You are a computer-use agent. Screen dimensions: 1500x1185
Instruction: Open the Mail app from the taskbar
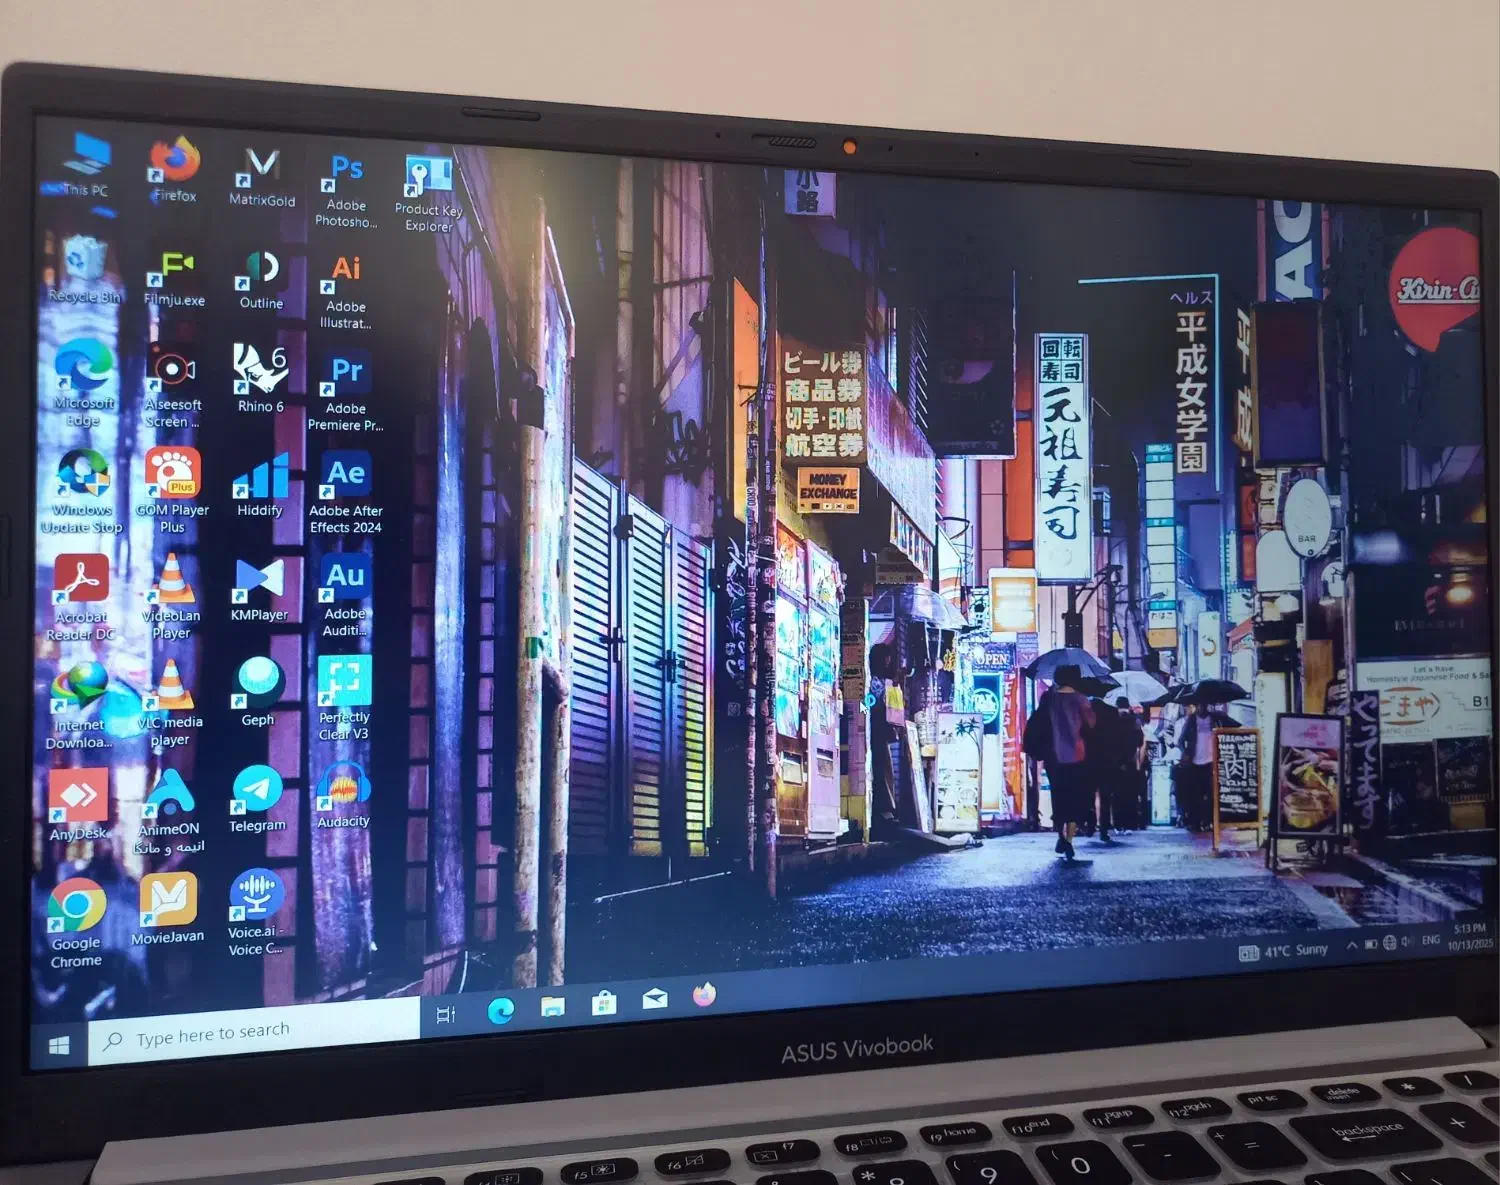pos(655,999)
